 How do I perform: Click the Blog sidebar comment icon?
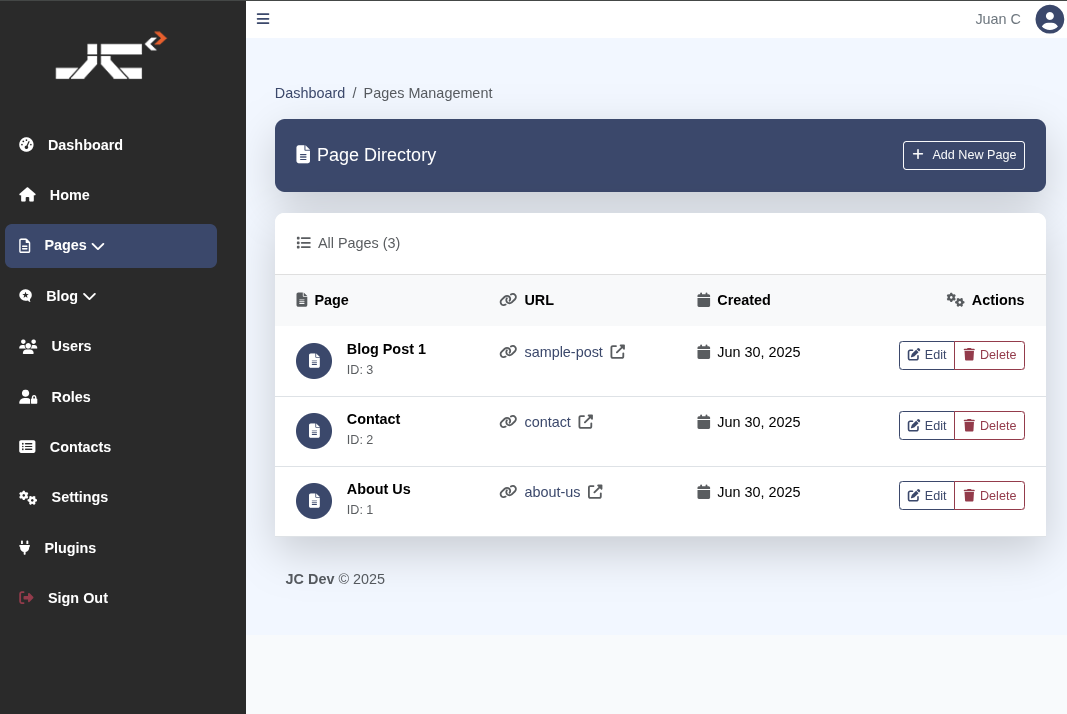tap(25, 296)
